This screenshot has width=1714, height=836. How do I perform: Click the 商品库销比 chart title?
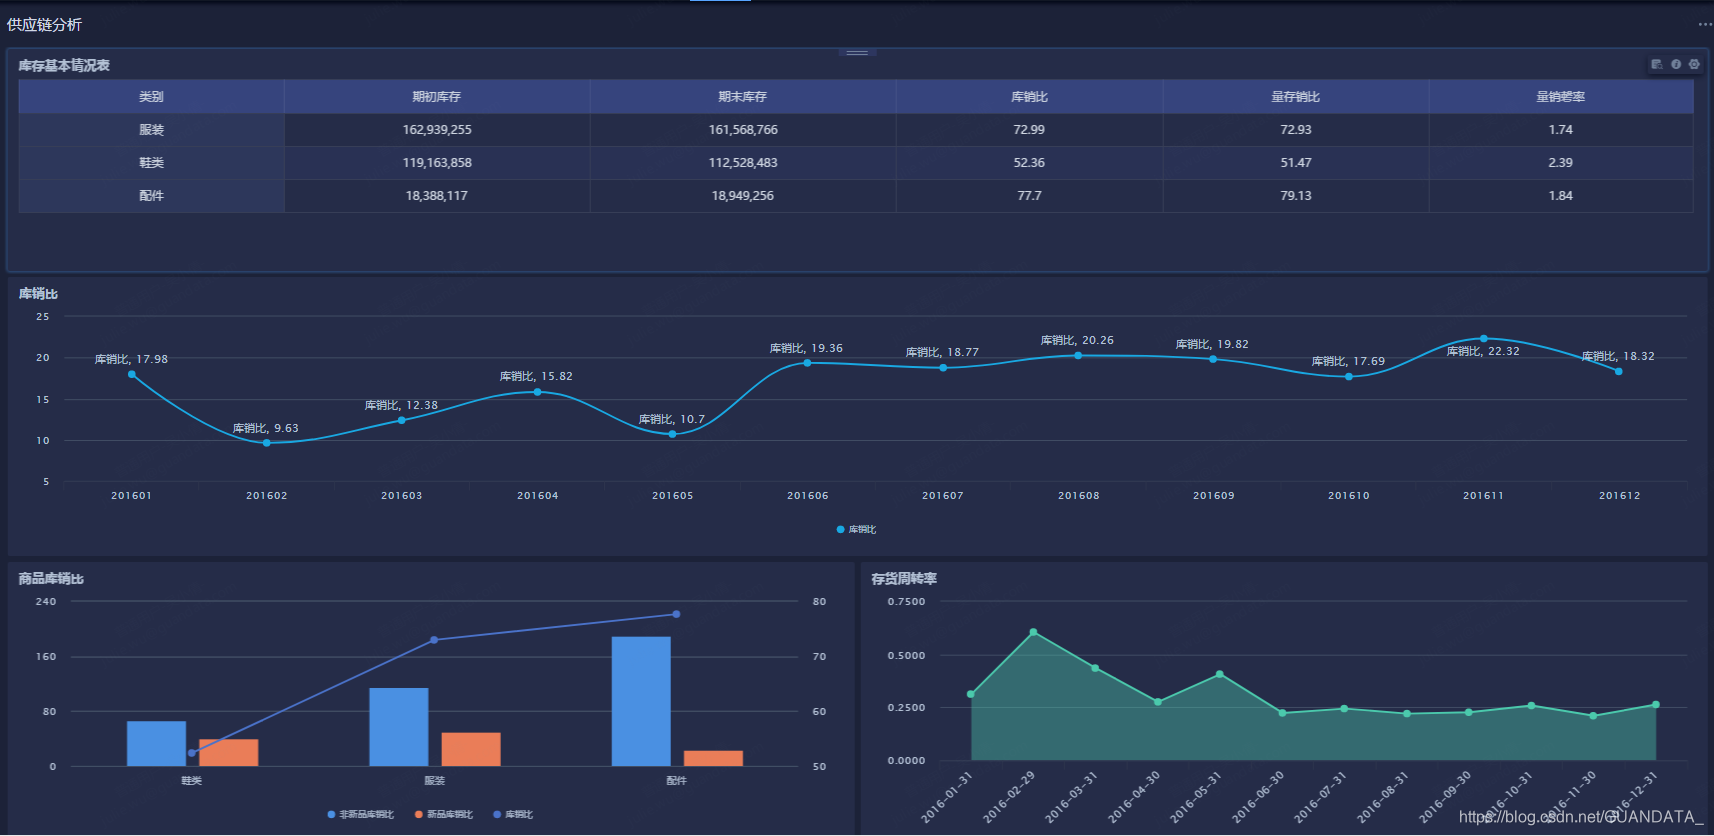51,579
